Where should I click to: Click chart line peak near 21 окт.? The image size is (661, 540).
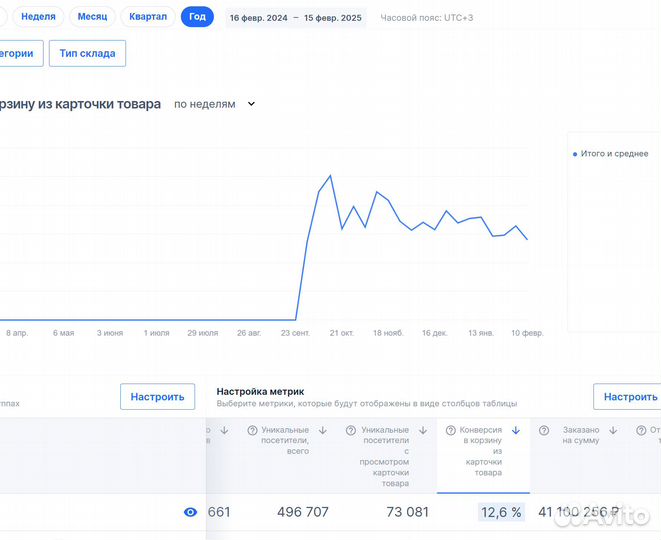click(330, 176)
